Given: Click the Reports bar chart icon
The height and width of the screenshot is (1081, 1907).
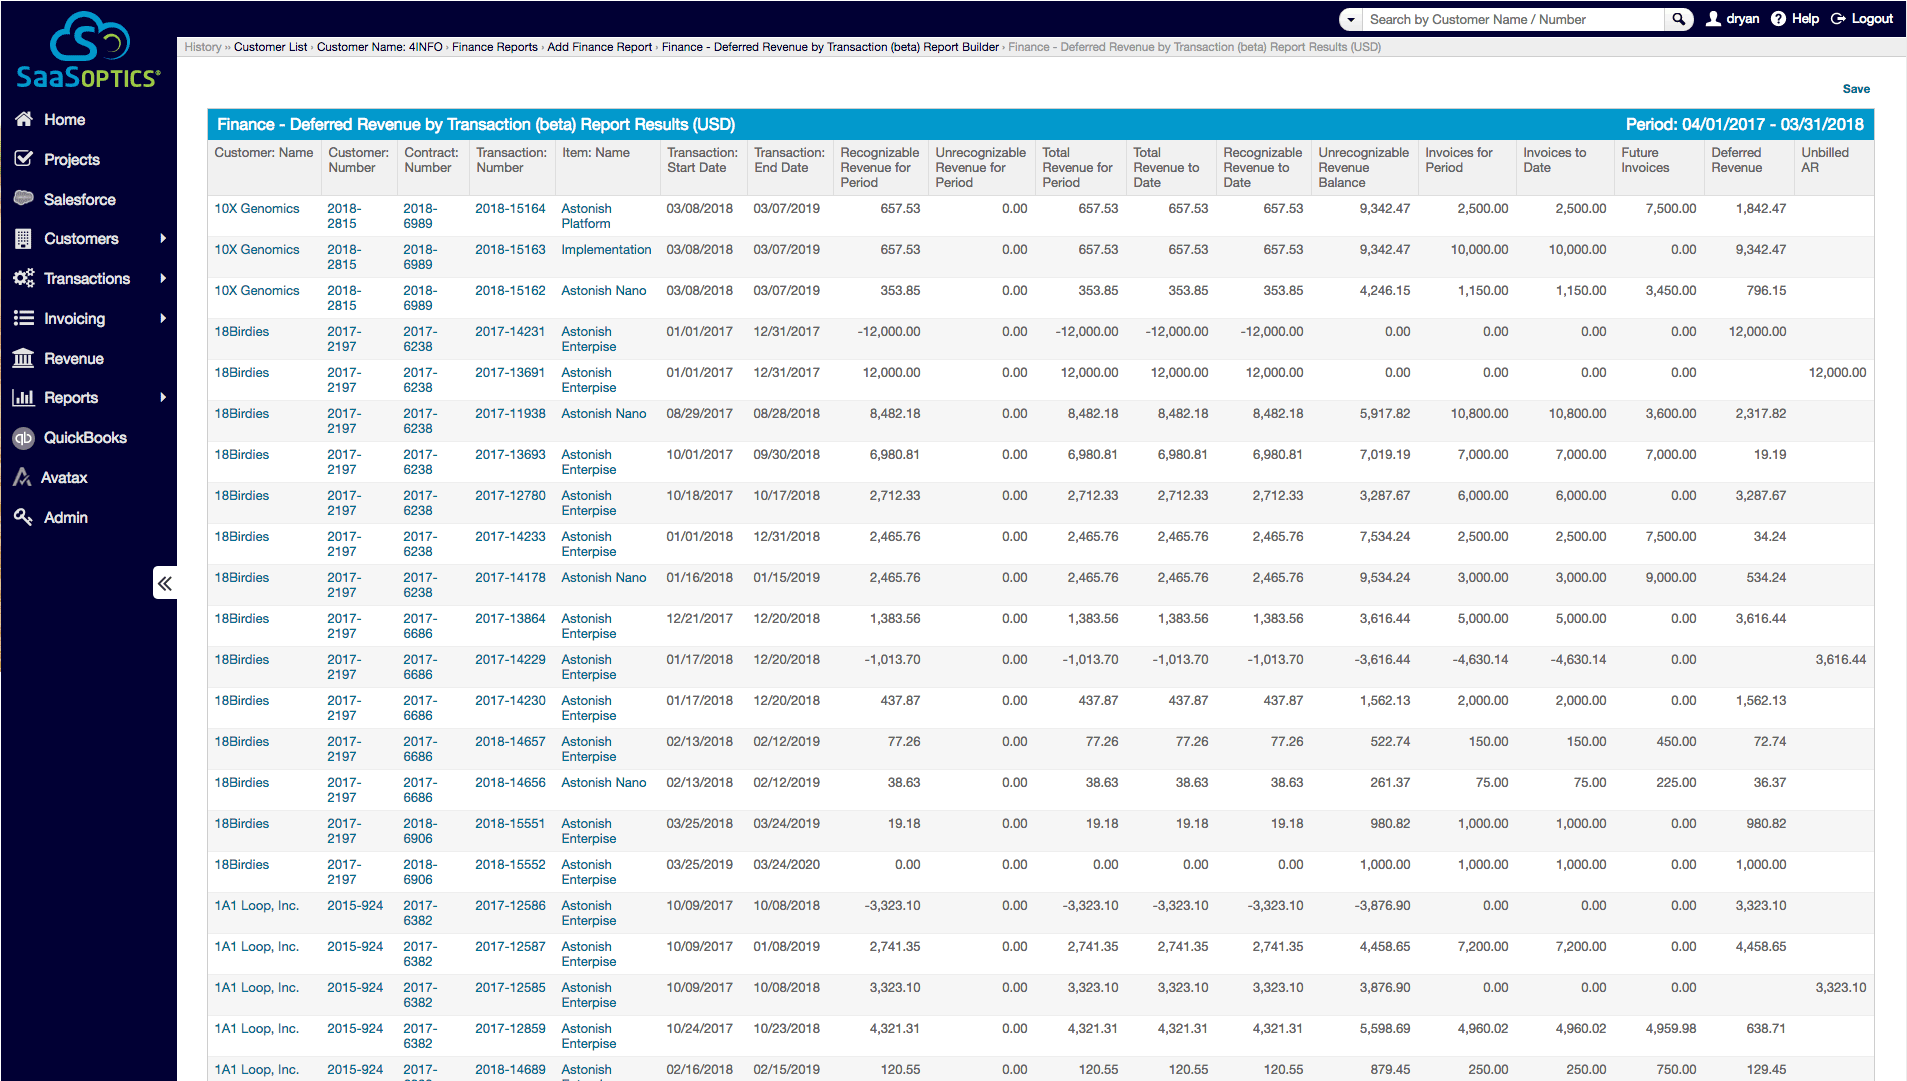Looking at the screenshot, I should [24, 398].
